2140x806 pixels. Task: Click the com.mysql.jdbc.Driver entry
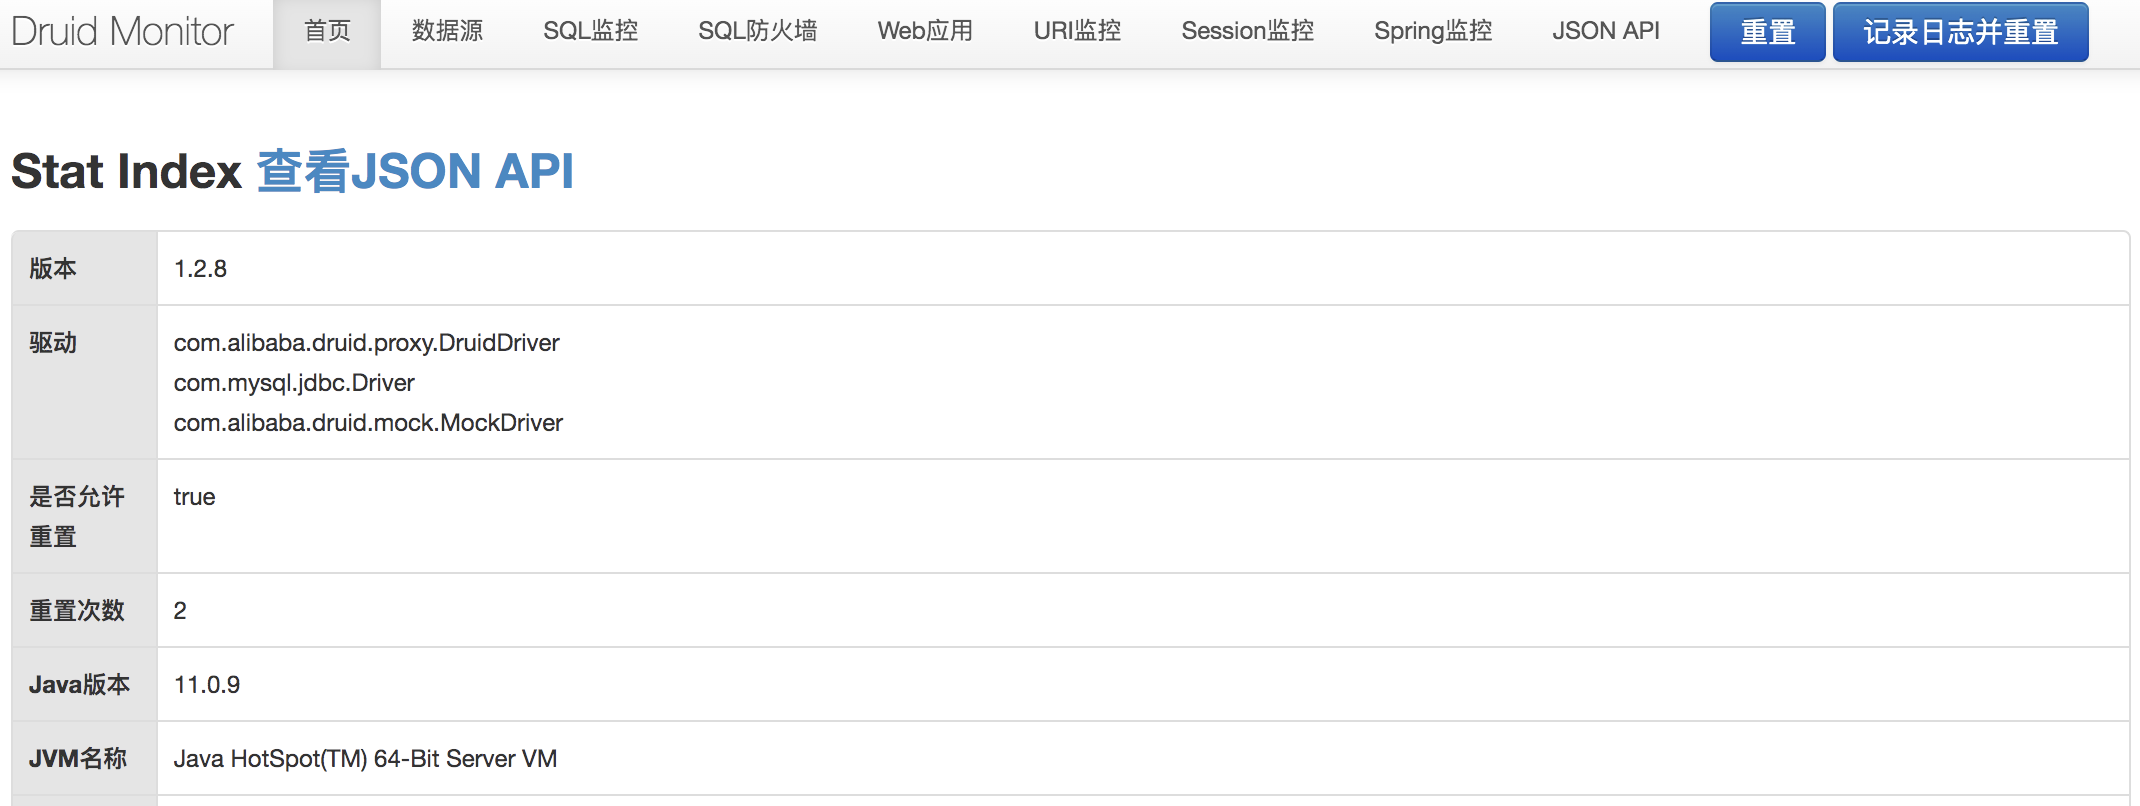tap(294, 383)
